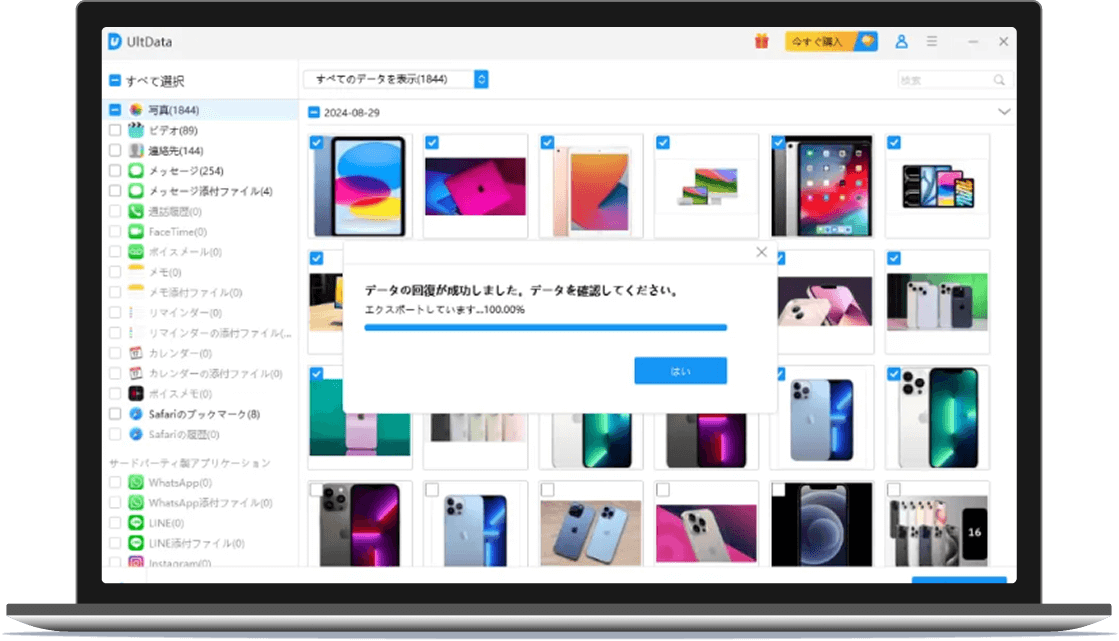
Task: Click the magnifier icon in search box
Action: click(998, 80)
